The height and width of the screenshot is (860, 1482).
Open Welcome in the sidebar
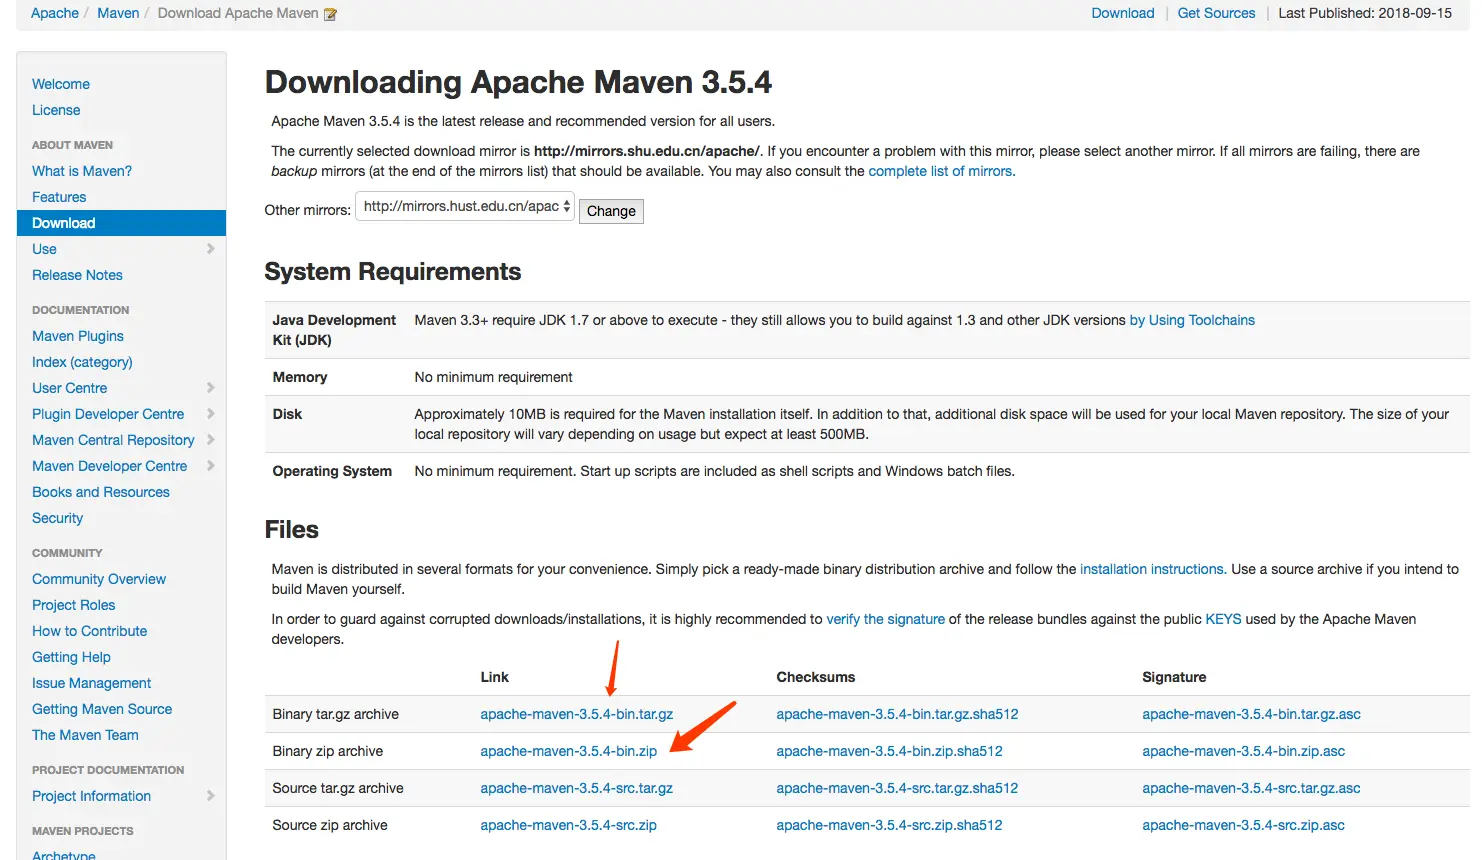(x=61, y=84)
